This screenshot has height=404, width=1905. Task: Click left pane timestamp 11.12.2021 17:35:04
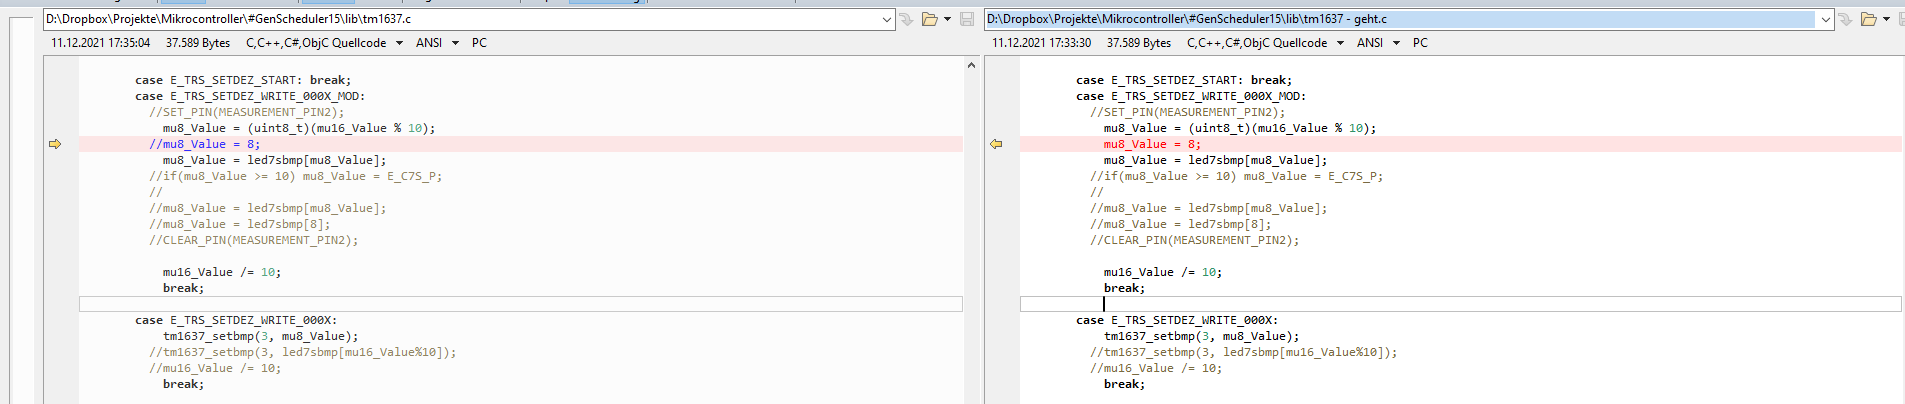pos(101,43)
